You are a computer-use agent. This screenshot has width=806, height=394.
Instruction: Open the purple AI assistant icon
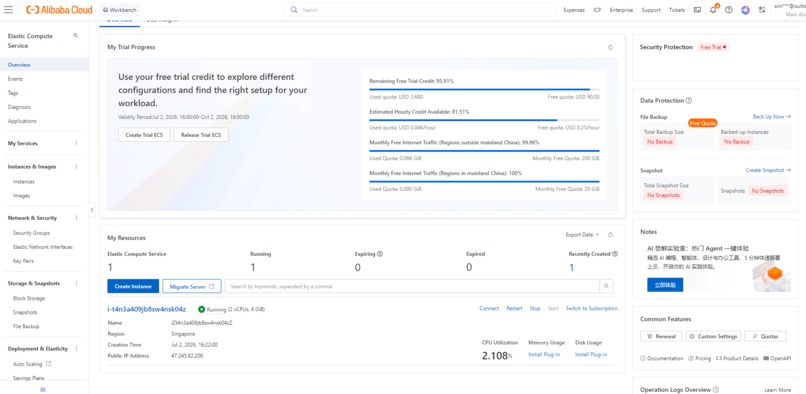(x=745, y=10)
